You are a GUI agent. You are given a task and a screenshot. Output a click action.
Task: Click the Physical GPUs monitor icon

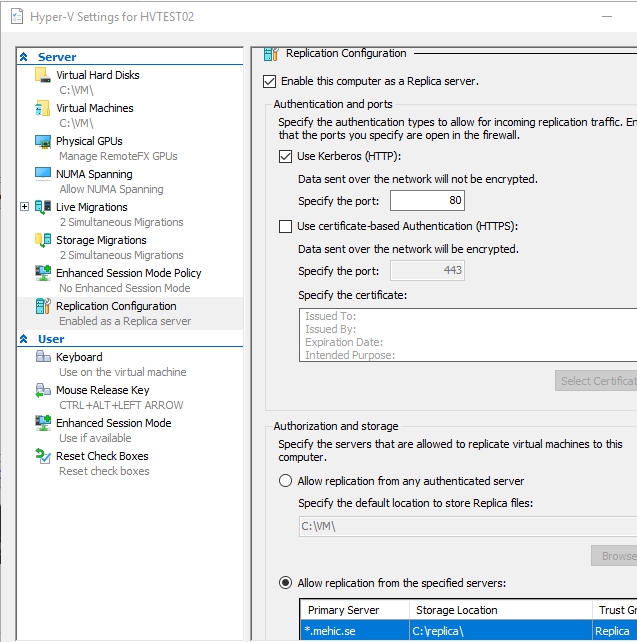pyautogui.click(x=42, y=141)
